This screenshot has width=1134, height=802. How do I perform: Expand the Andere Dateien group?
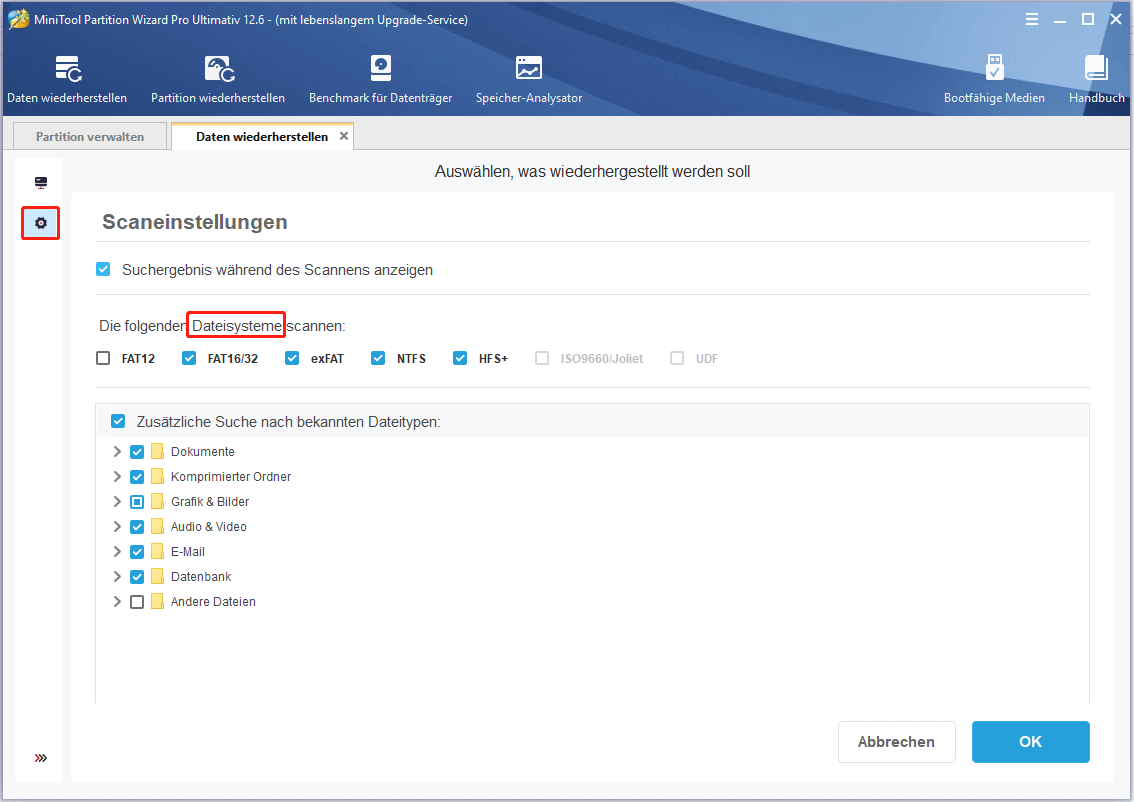pos(117,602)
